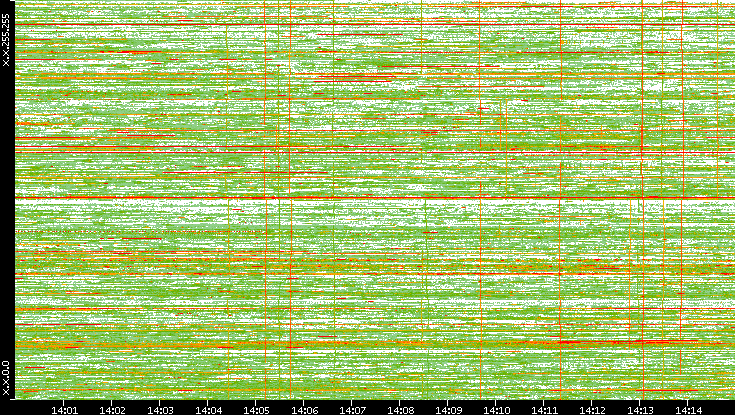Click the 14:04 time axis label
The image size is (735, 415).
pyautogui.click(x=208, y=410)
